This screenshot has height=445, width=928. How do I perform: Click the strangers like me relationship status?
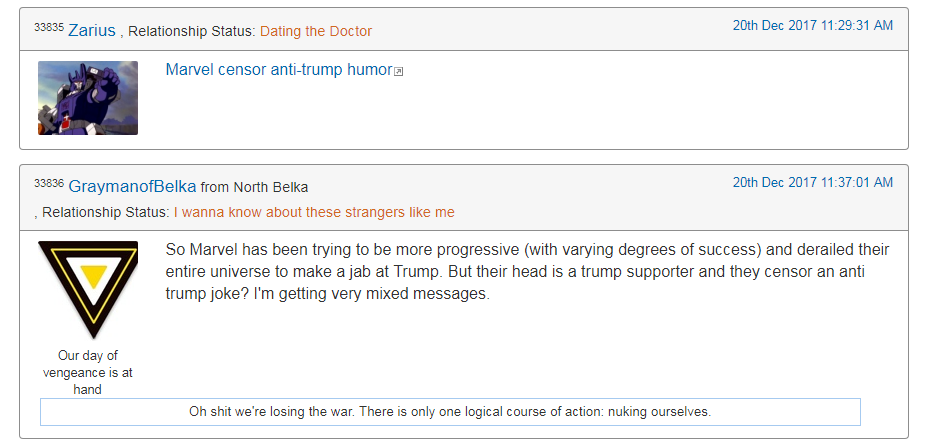pos(314,212)
